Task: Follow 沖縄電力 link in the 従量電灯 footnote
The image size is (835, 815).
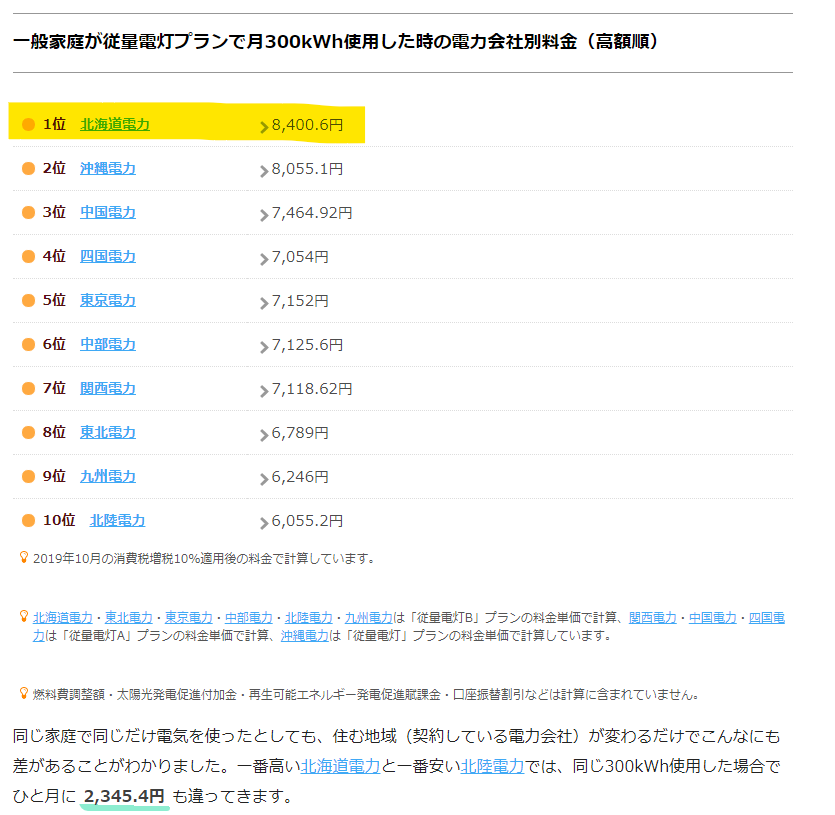Action: point(305,635)
